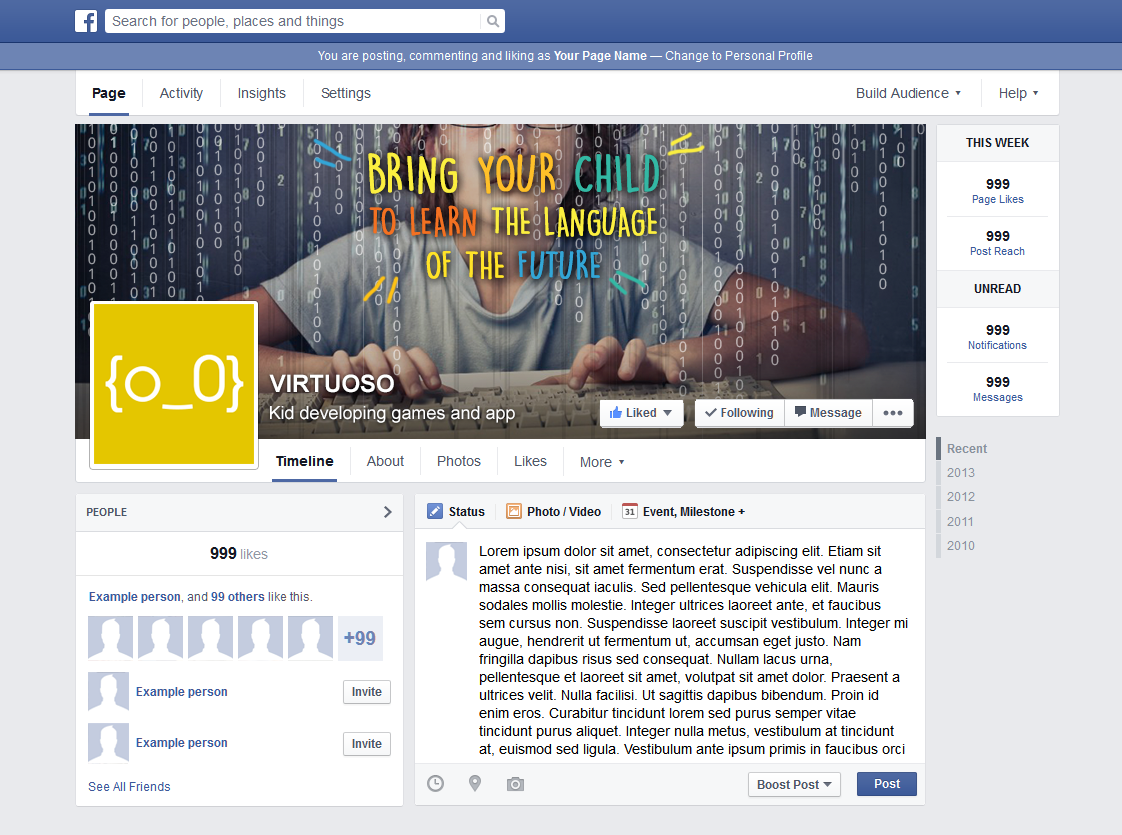Click the Facebook logo icon
The height and width of the screenshot is (835, 1122).
[86, 21]
